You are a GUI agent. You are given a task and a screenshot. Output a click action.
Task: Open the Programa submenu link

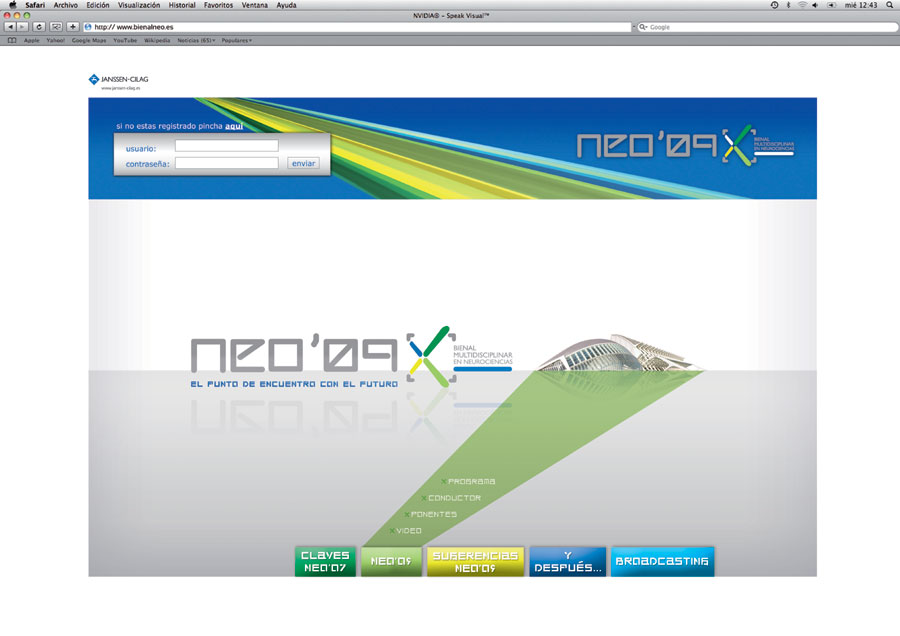pos(468,482)
